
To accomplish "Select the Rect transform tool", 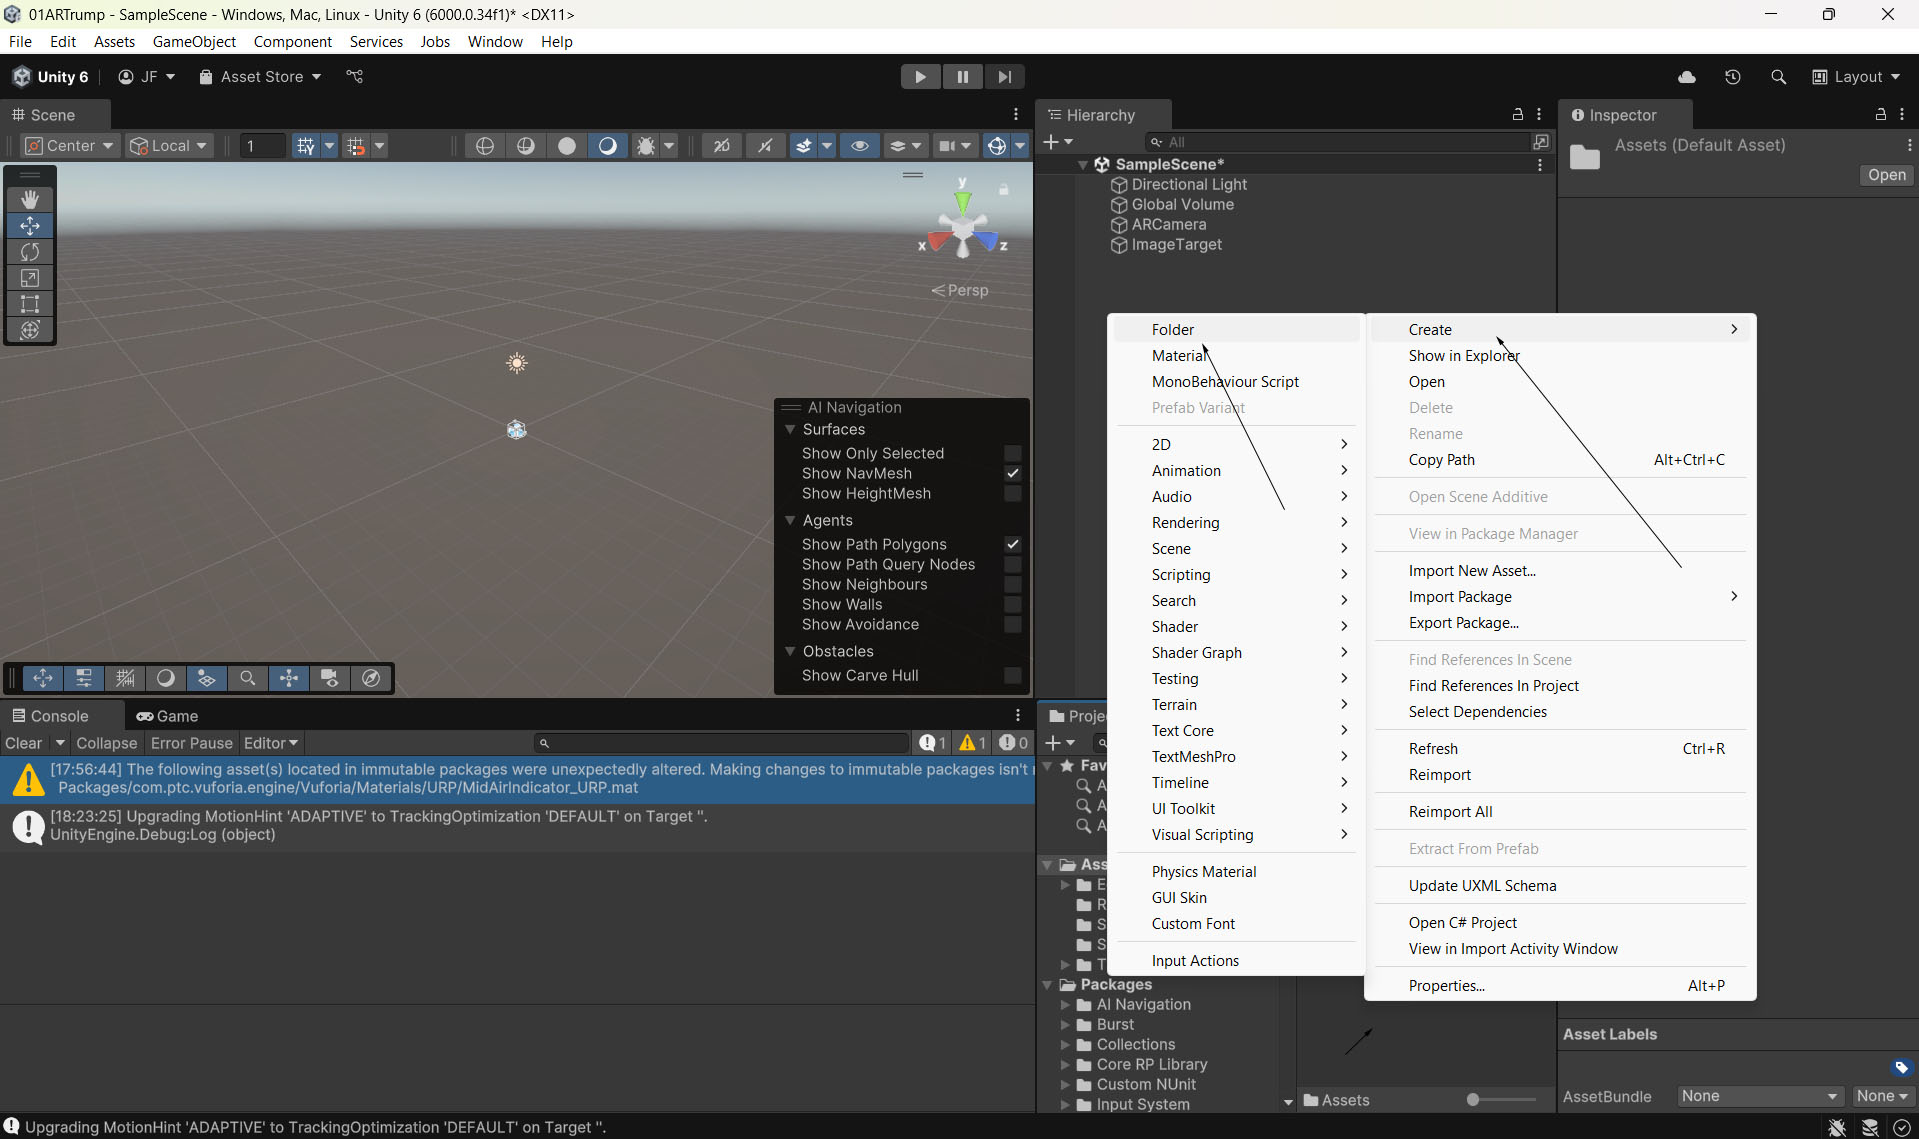I will pos(30,304).
